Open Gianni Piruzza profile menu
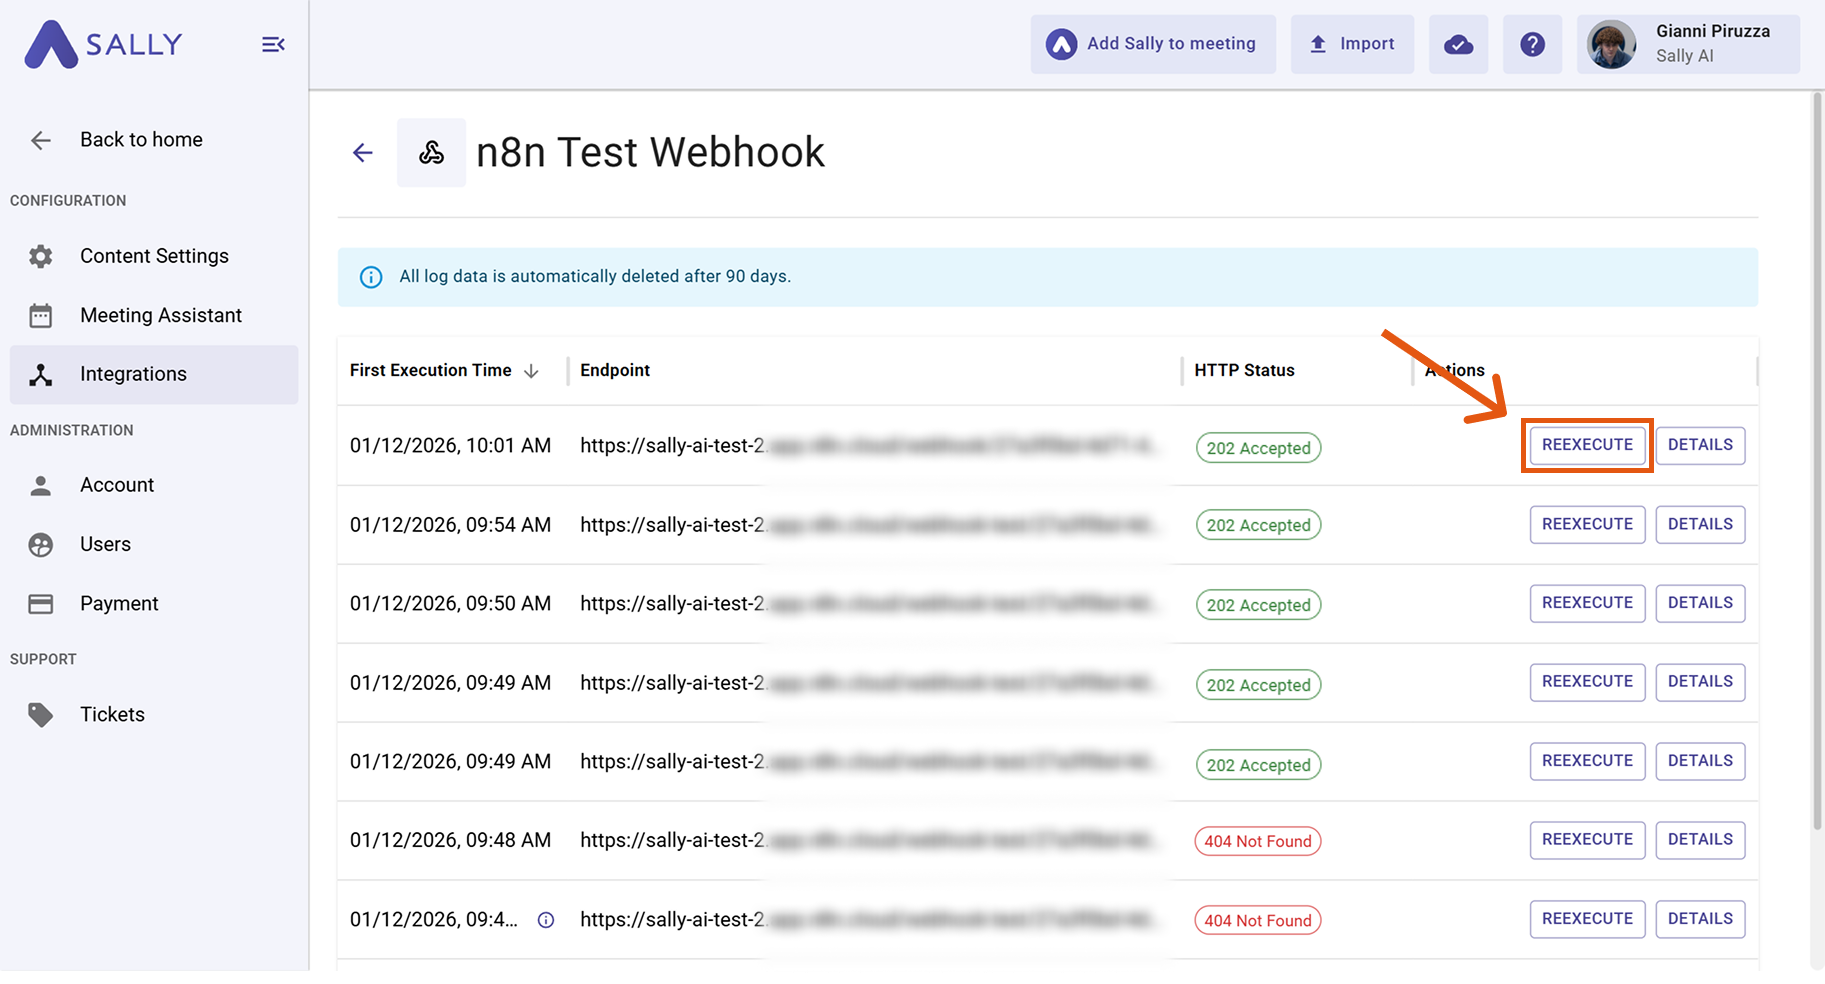The height and width of the screenshot is (984, 1825). 1688,44
